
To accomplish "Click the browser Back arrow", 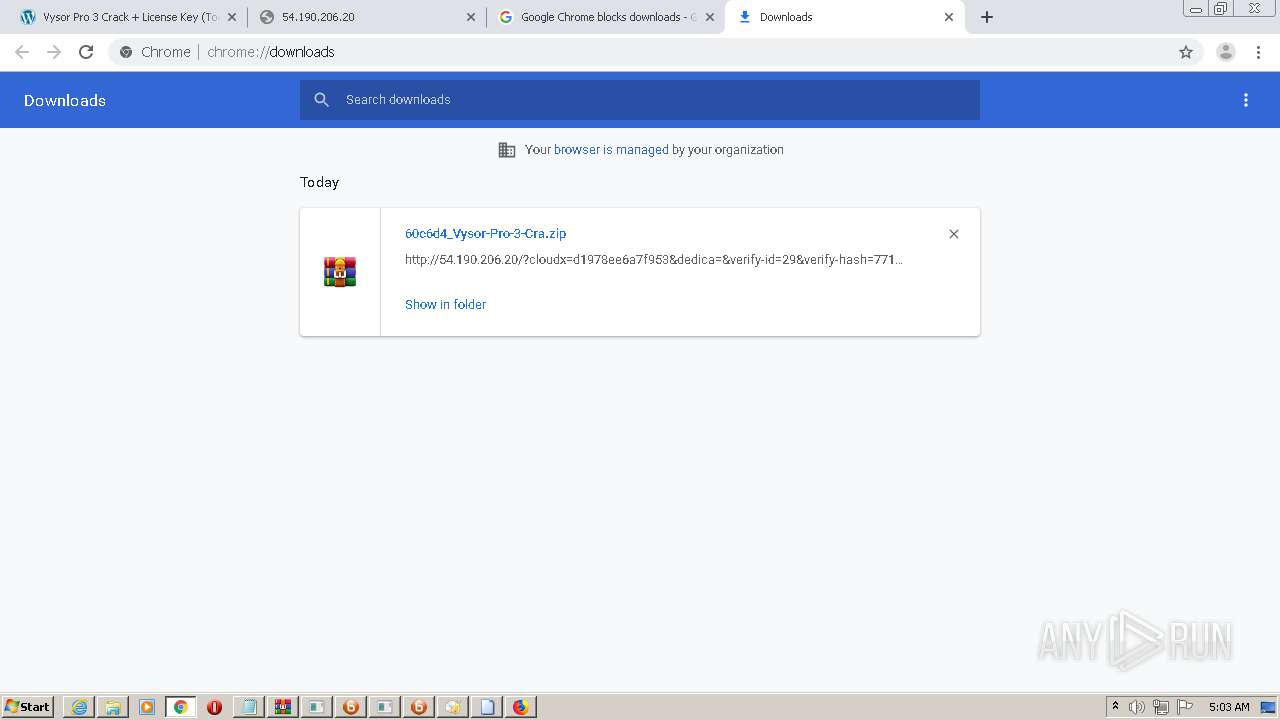I will click(22, 52).
